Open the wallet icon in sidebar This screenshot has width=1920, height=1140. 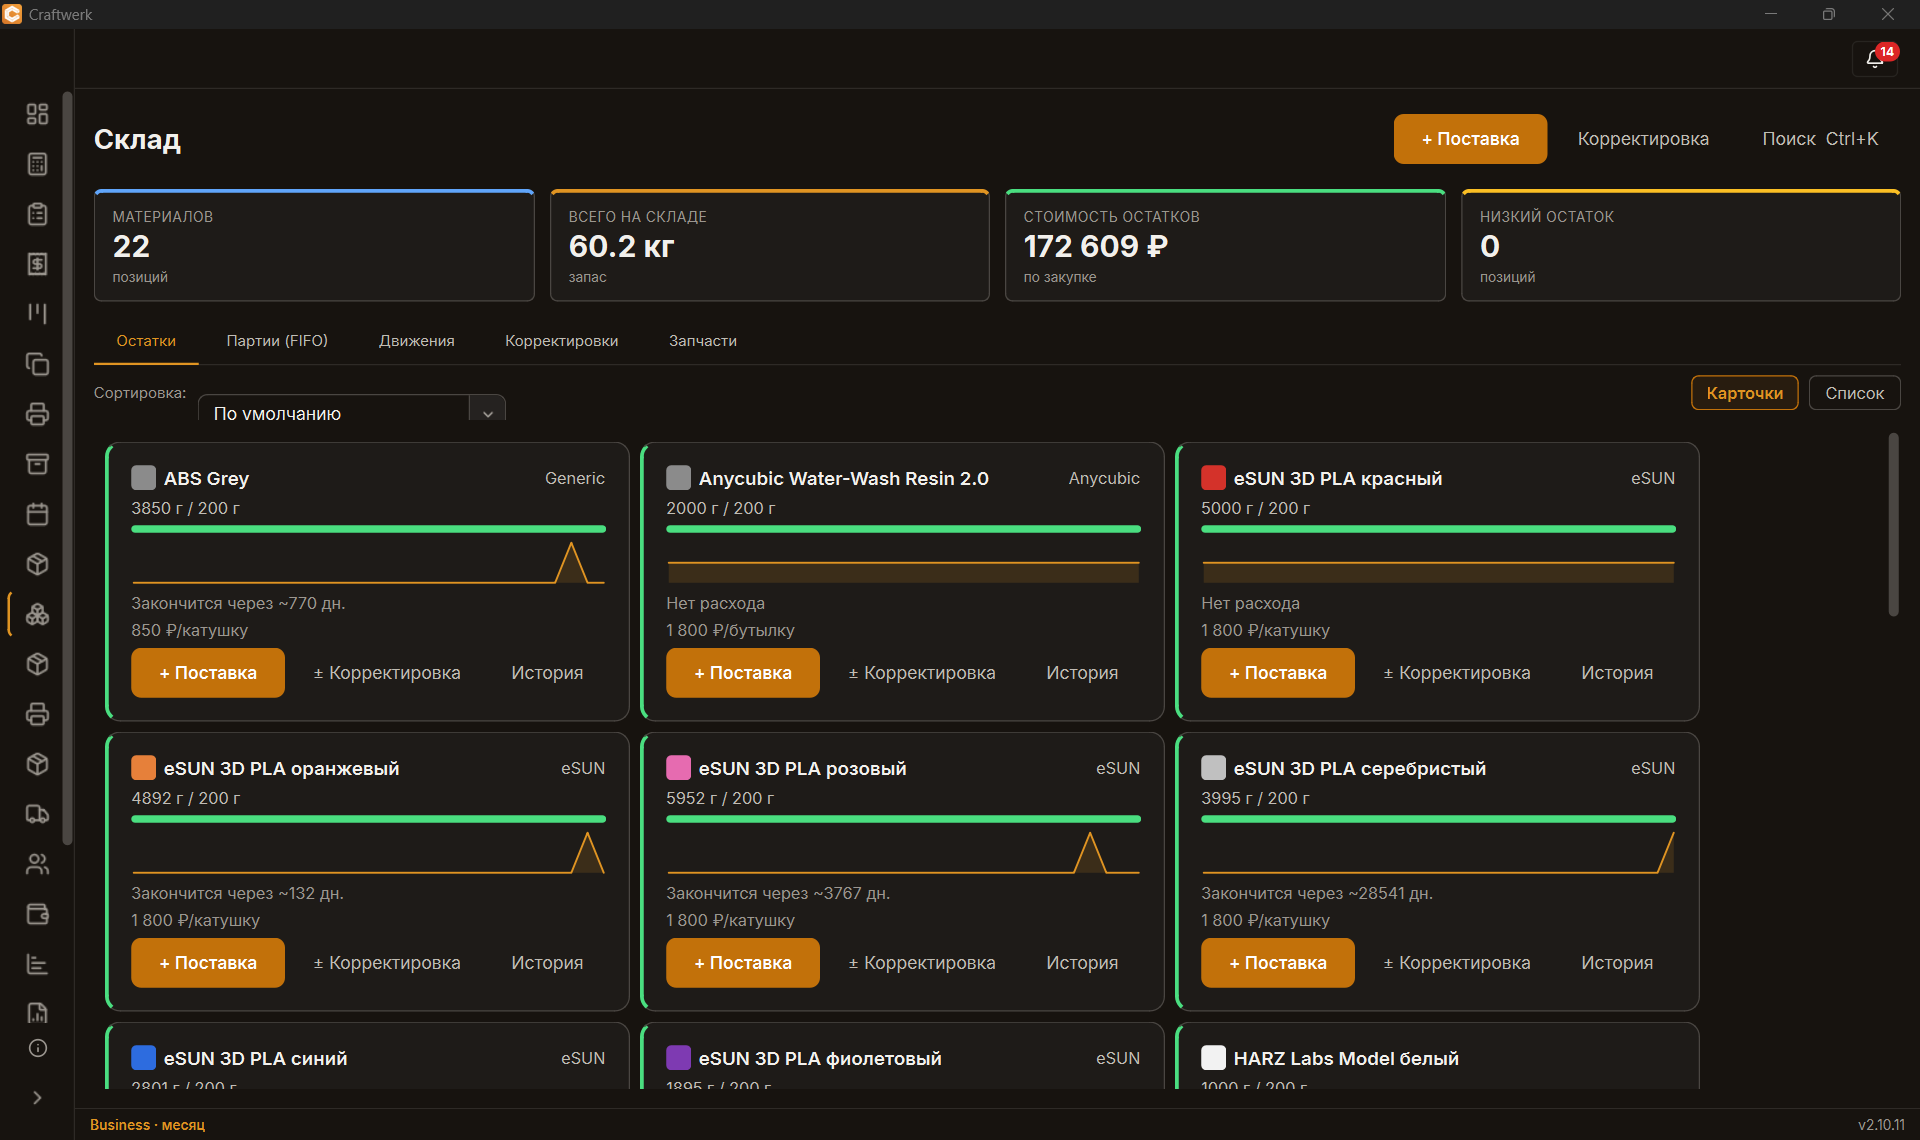tap(37, 914)
